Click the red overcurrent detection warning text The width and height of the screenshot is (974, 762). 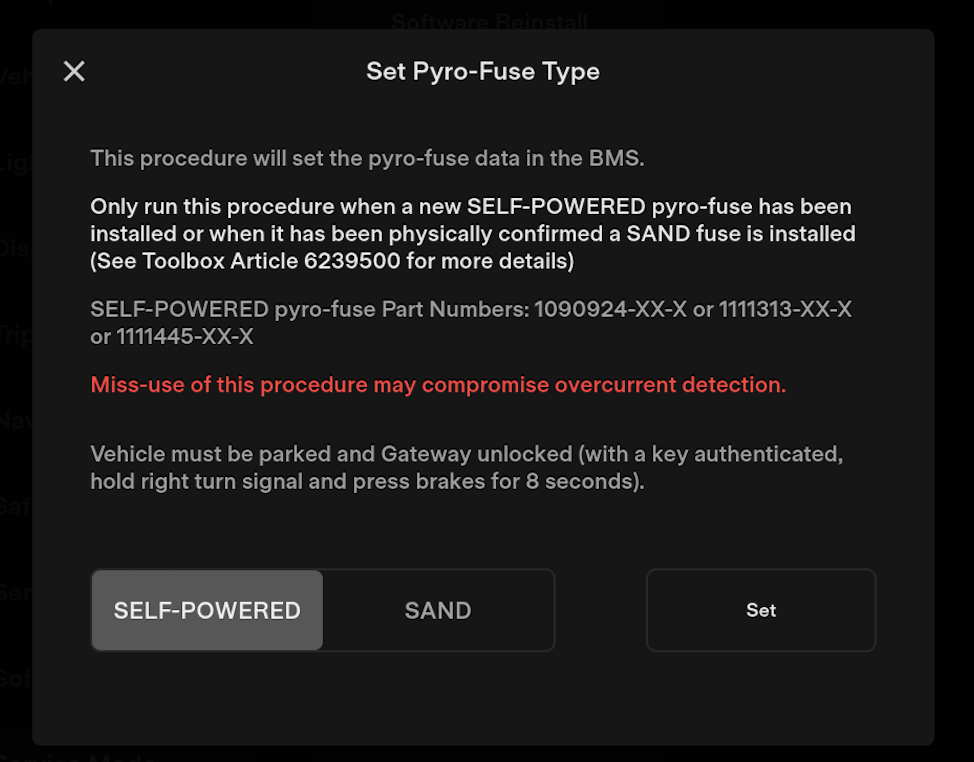tap(438, 385)
